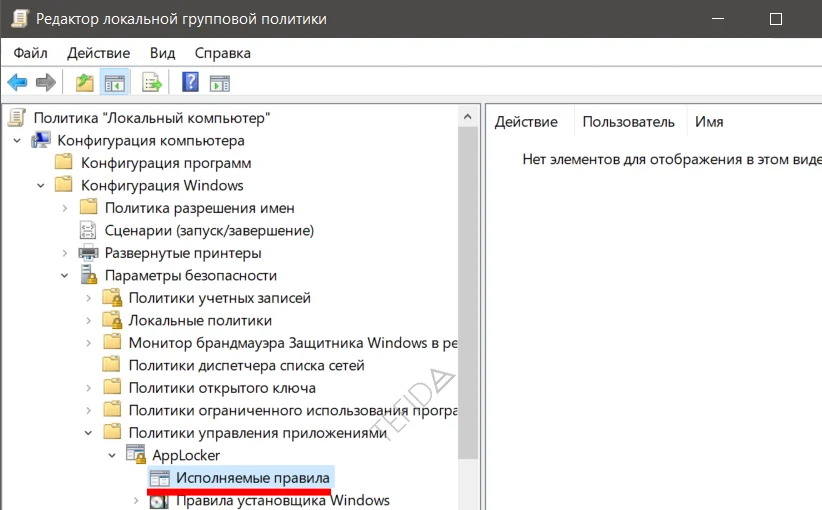Click folder icon of Политики ограниченного использования программ
Image resolution: width=822 pixels, height=510 pixels.
point(112,410)
